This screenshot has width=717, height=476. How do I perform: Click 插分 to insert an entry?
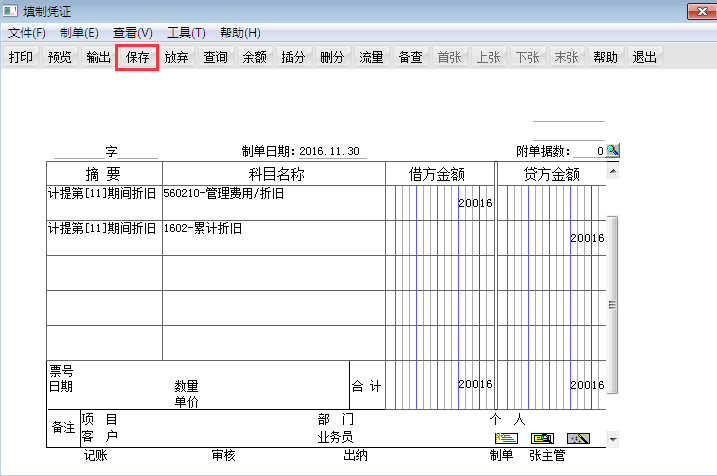coord(293,57)
